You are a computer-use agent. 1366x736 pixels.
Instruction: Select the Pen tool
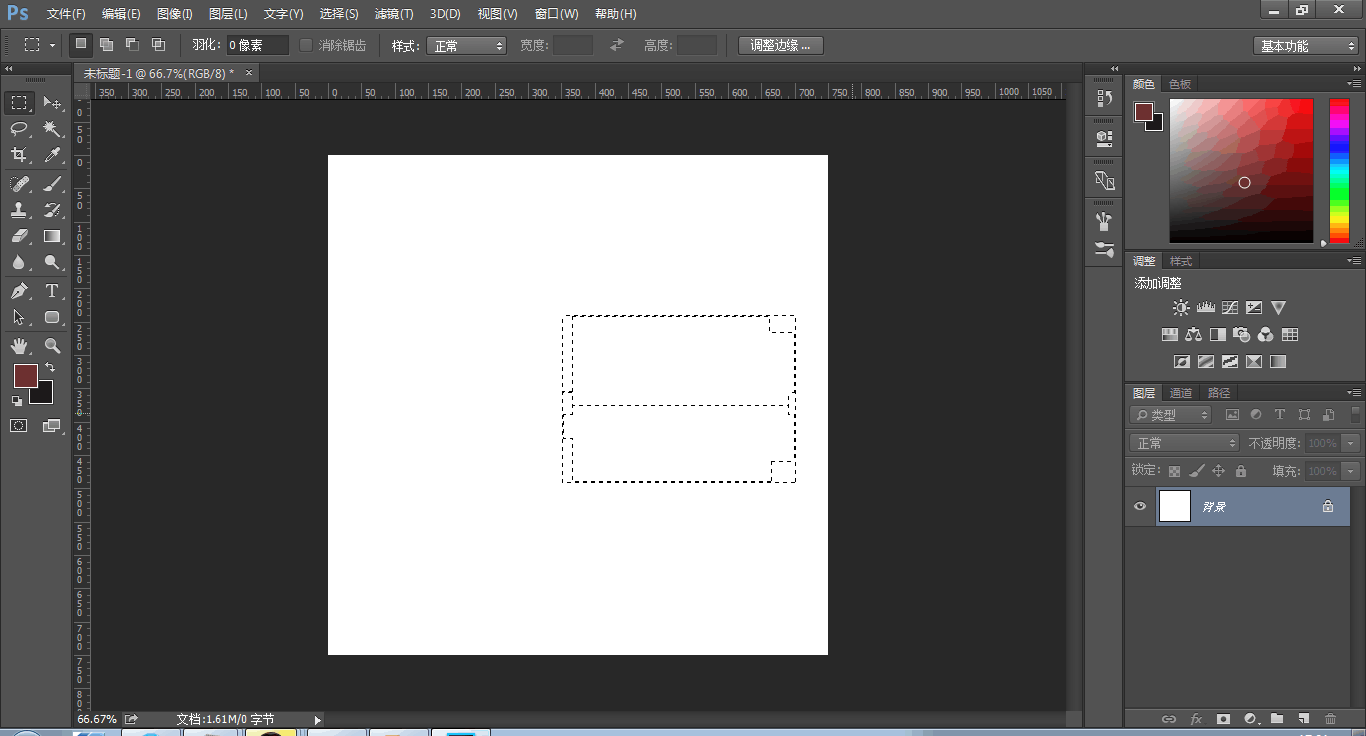tap(19, 291)
